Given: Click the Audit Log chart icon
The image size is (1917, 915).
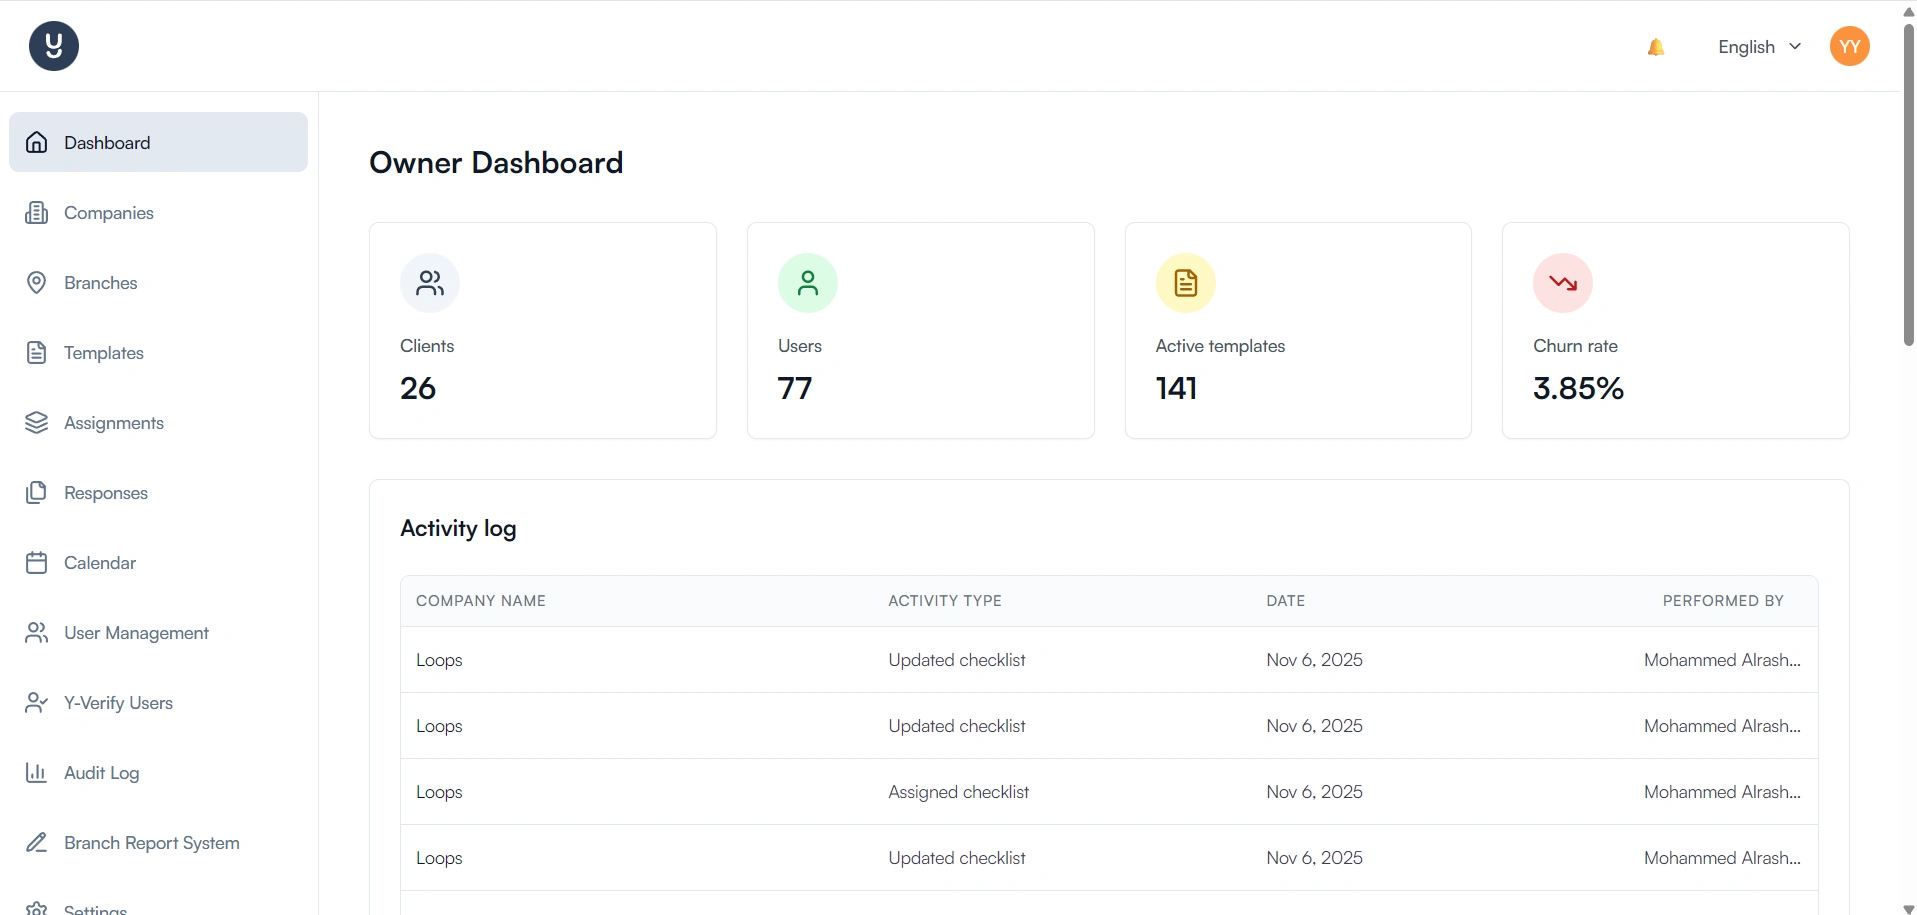Looking at the screenshot, I should click(x=37, y=773).
